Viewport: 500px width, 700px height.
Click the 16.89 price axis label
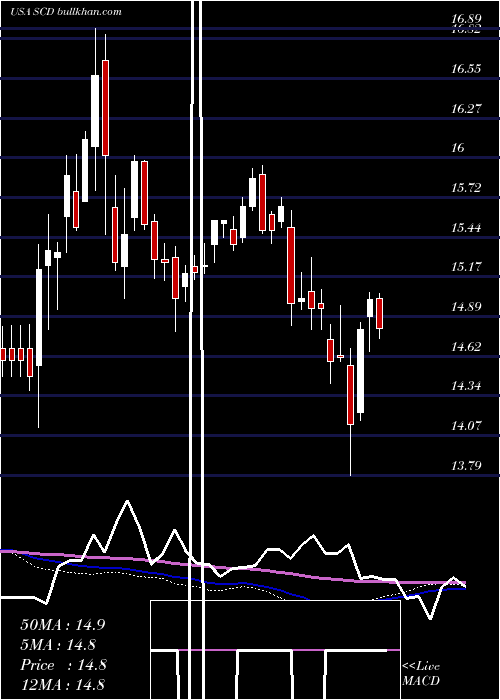point(466,19)
